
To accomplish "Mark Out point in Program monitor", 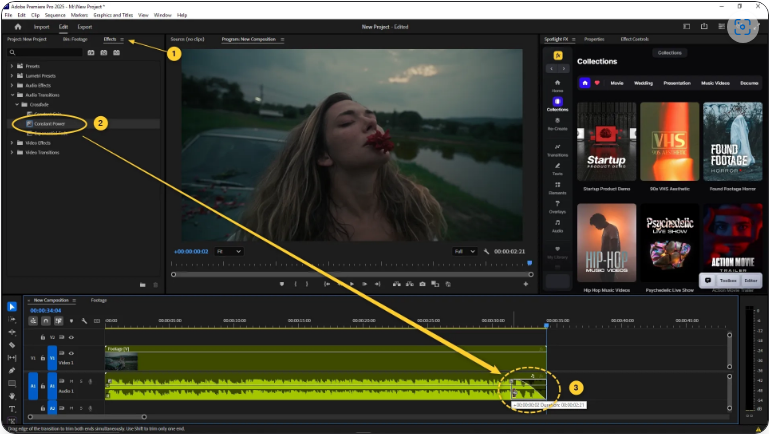I will (x=307, y=284).
